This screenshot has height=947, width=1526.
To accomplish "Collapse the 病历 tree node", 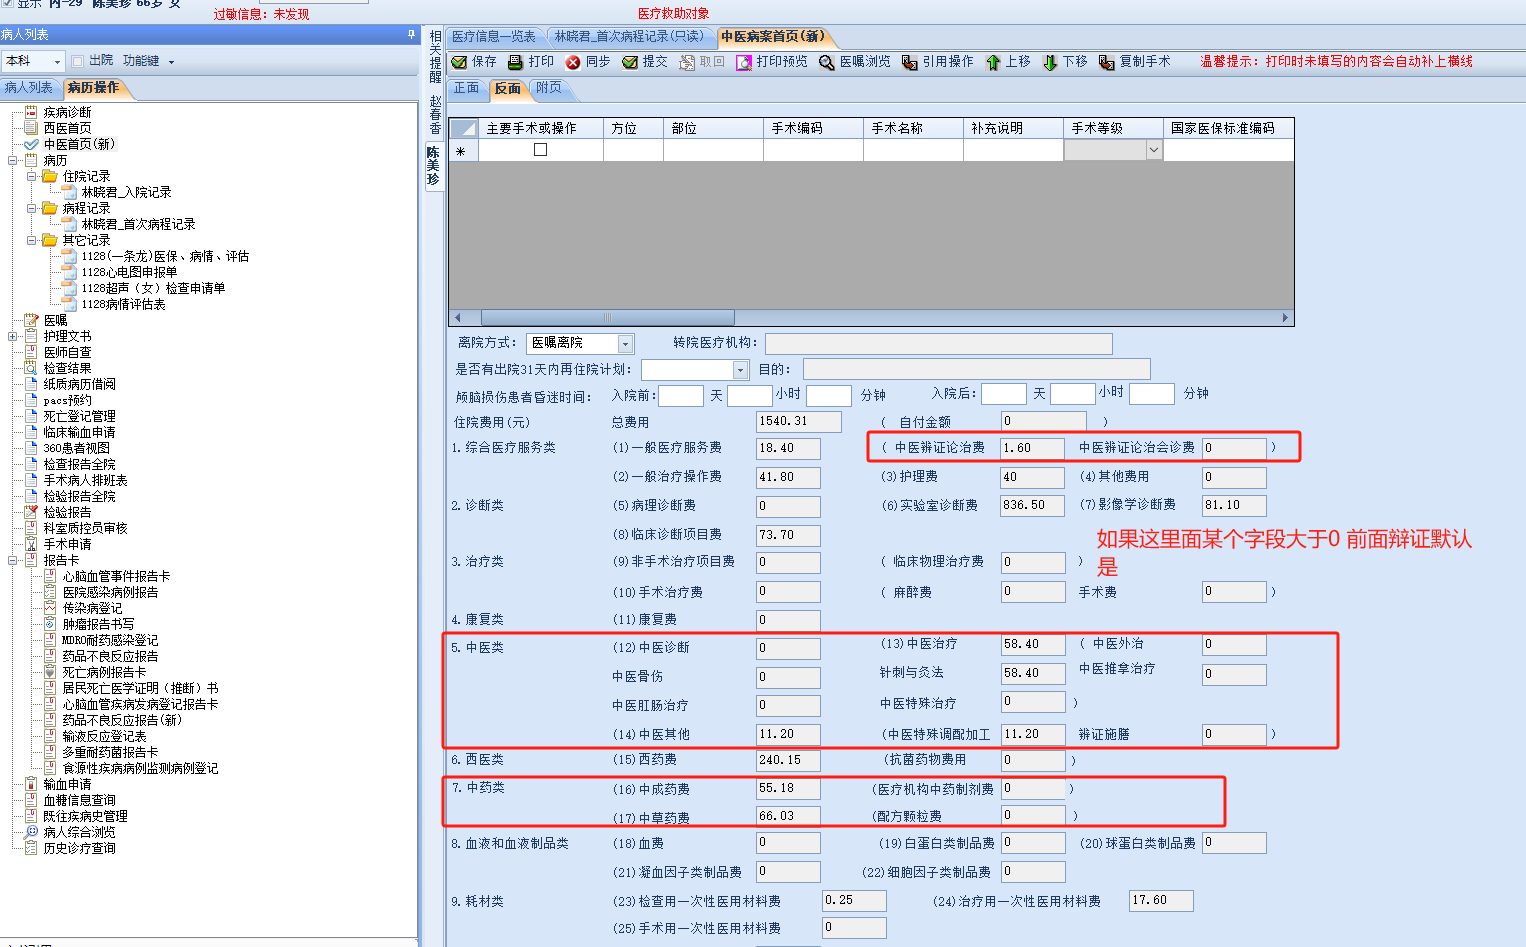I will (x=12, y=160).
